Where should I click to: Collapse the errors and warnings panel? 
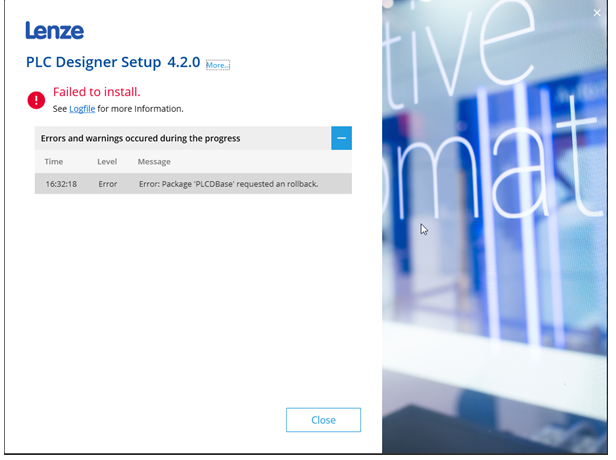click(x=341, y=138)
